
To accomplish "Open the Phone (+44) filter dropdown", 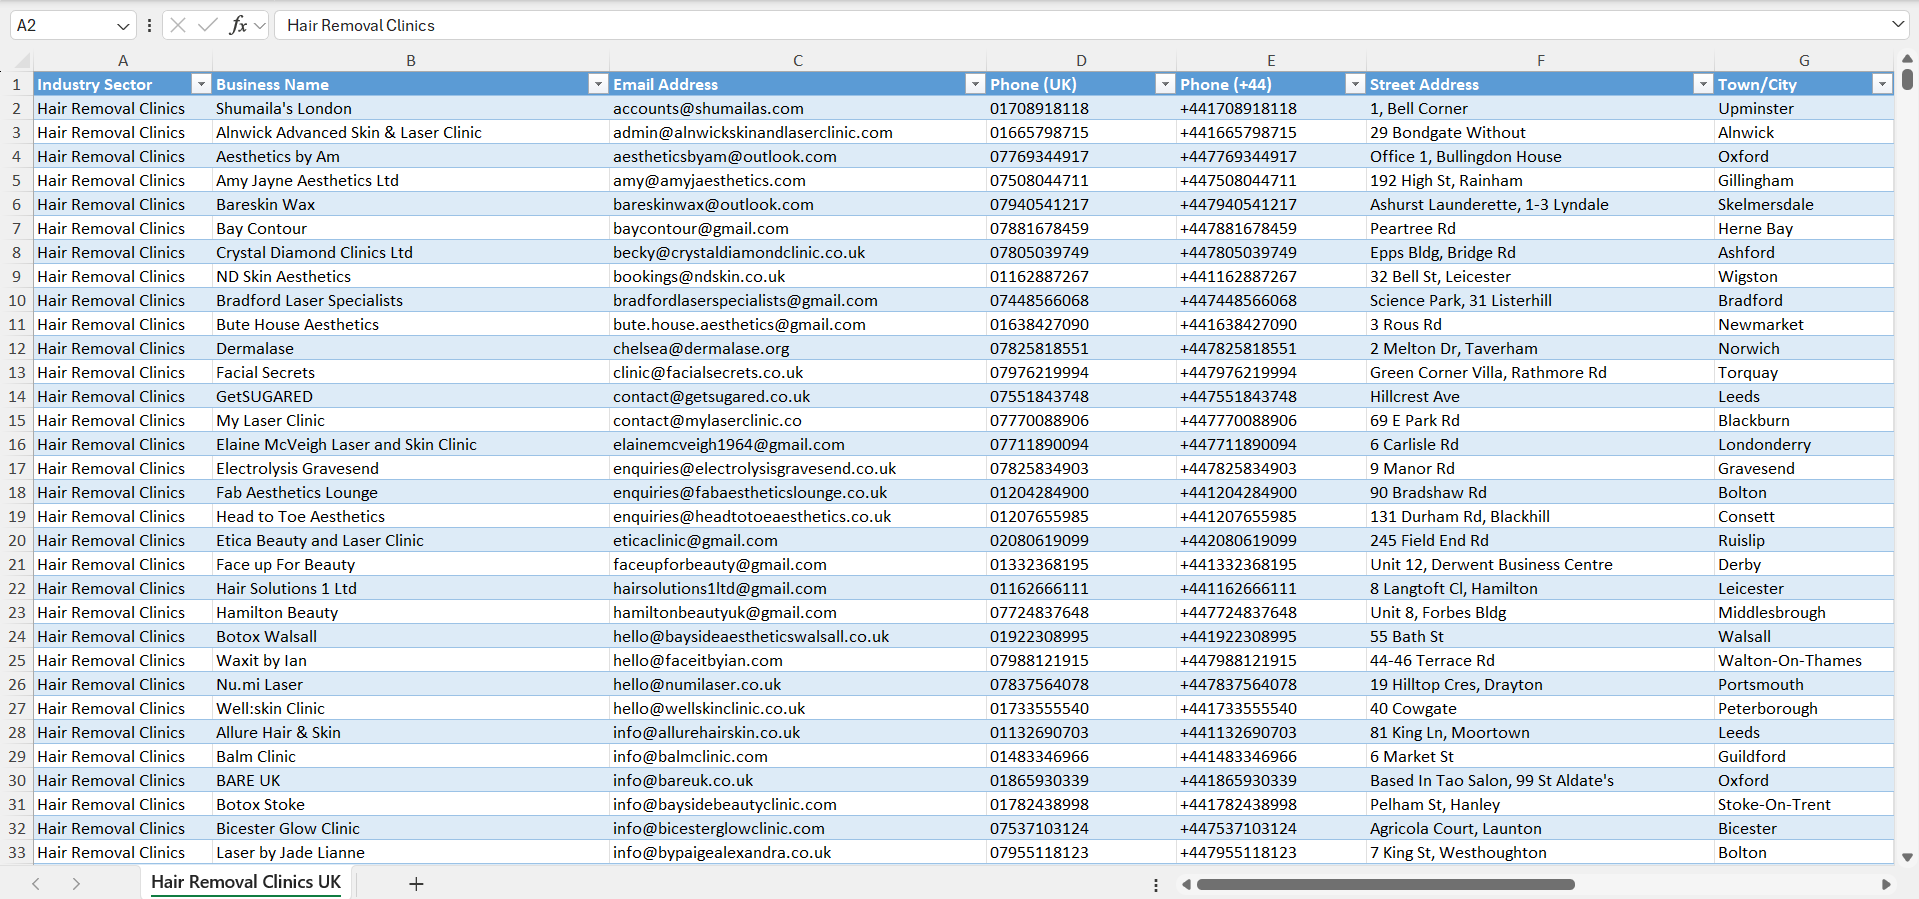I will click(x=1355, y=84).
